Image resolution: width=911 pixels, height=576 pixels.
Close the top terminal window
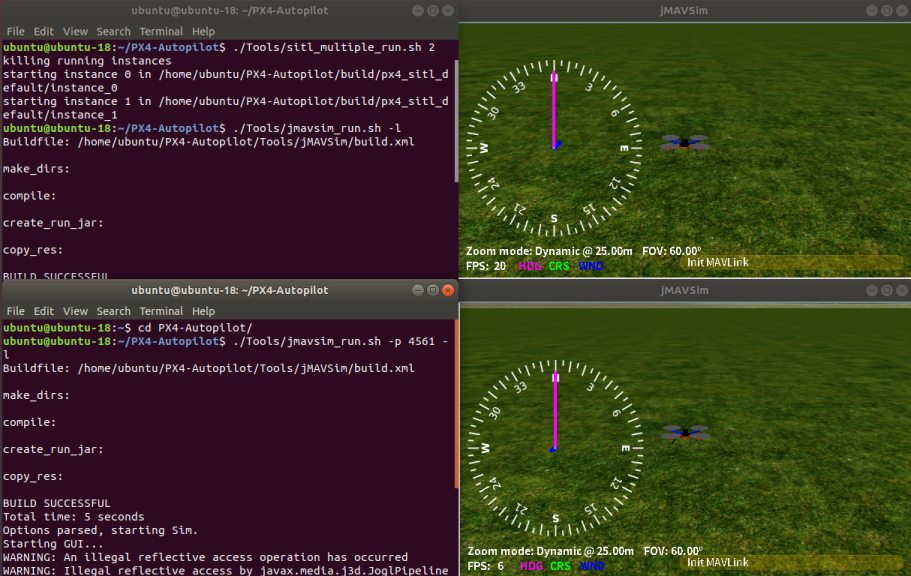[x=448, y=10]
